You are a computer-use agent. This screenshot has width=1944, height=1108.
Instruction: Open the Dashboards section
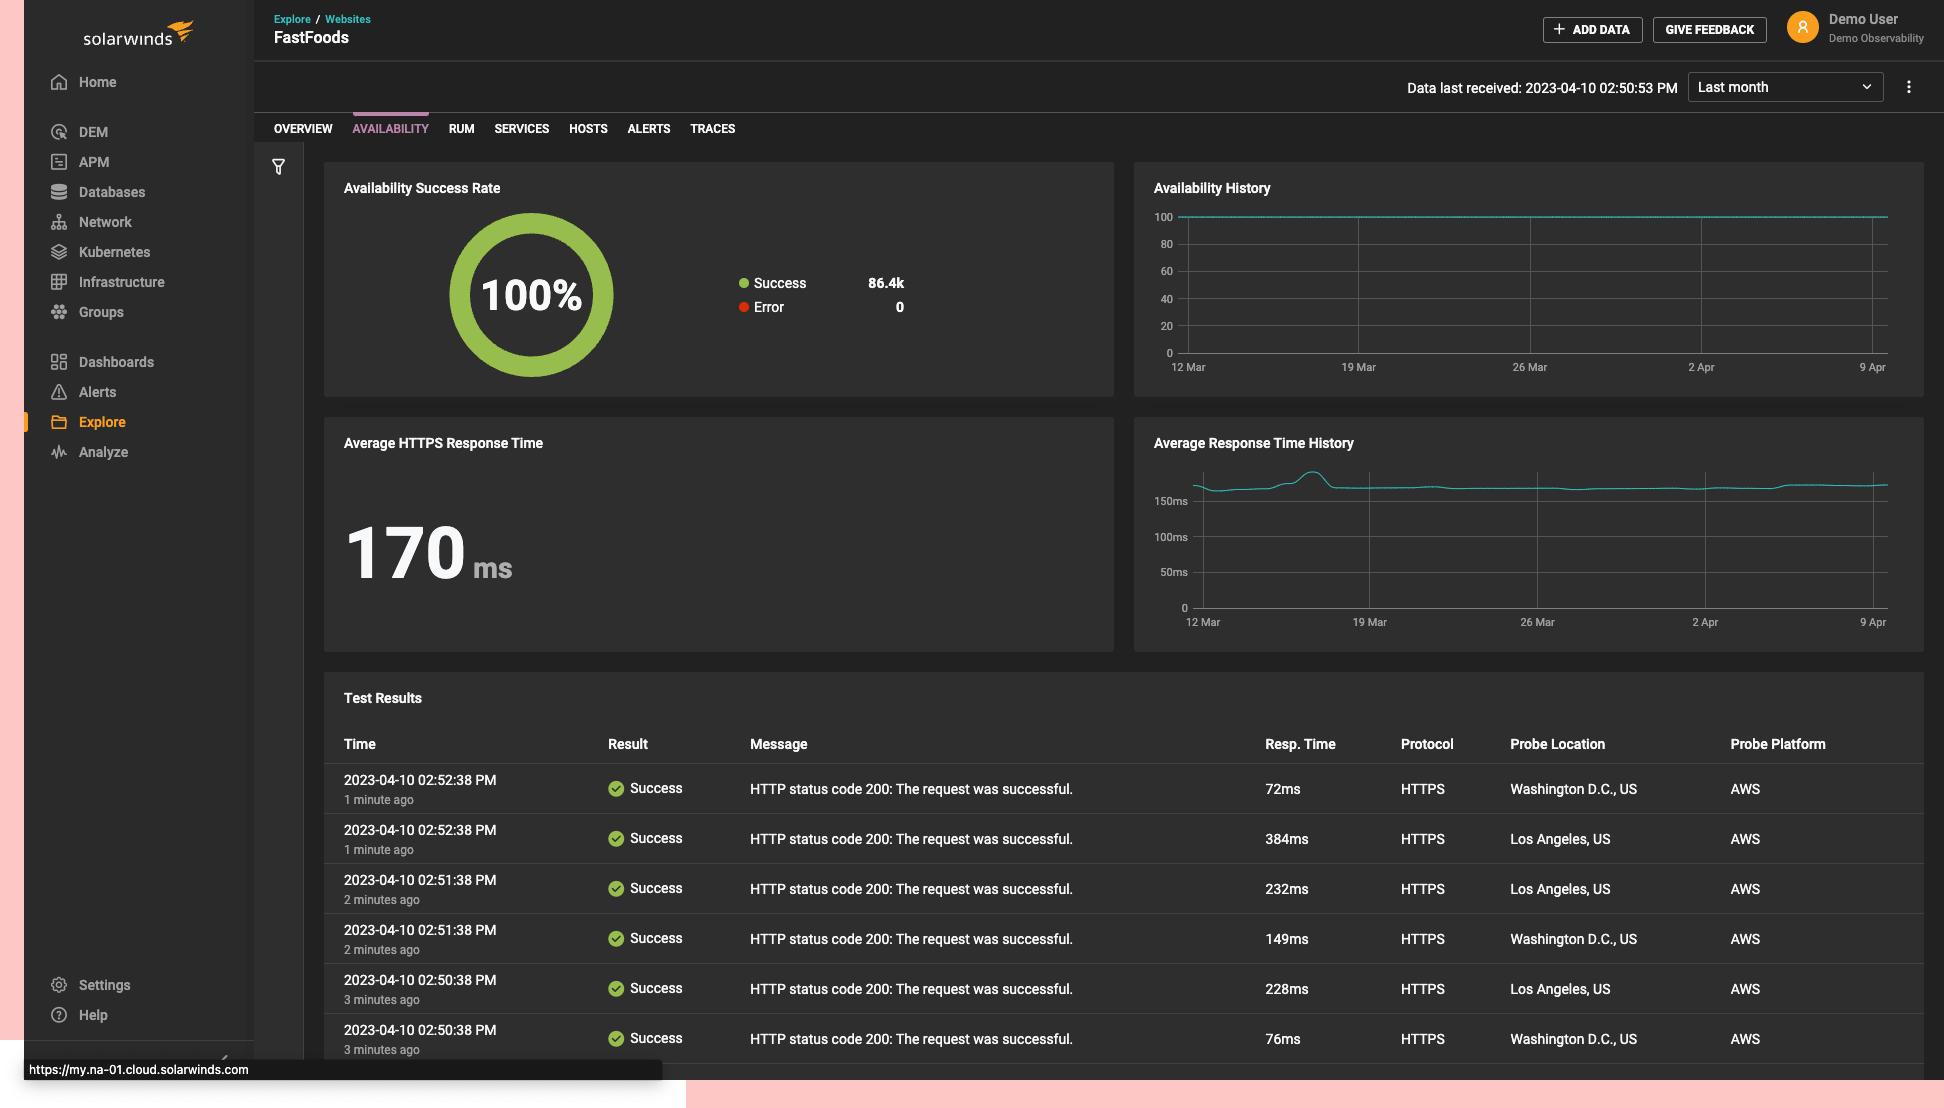click(x=116, y=361)
